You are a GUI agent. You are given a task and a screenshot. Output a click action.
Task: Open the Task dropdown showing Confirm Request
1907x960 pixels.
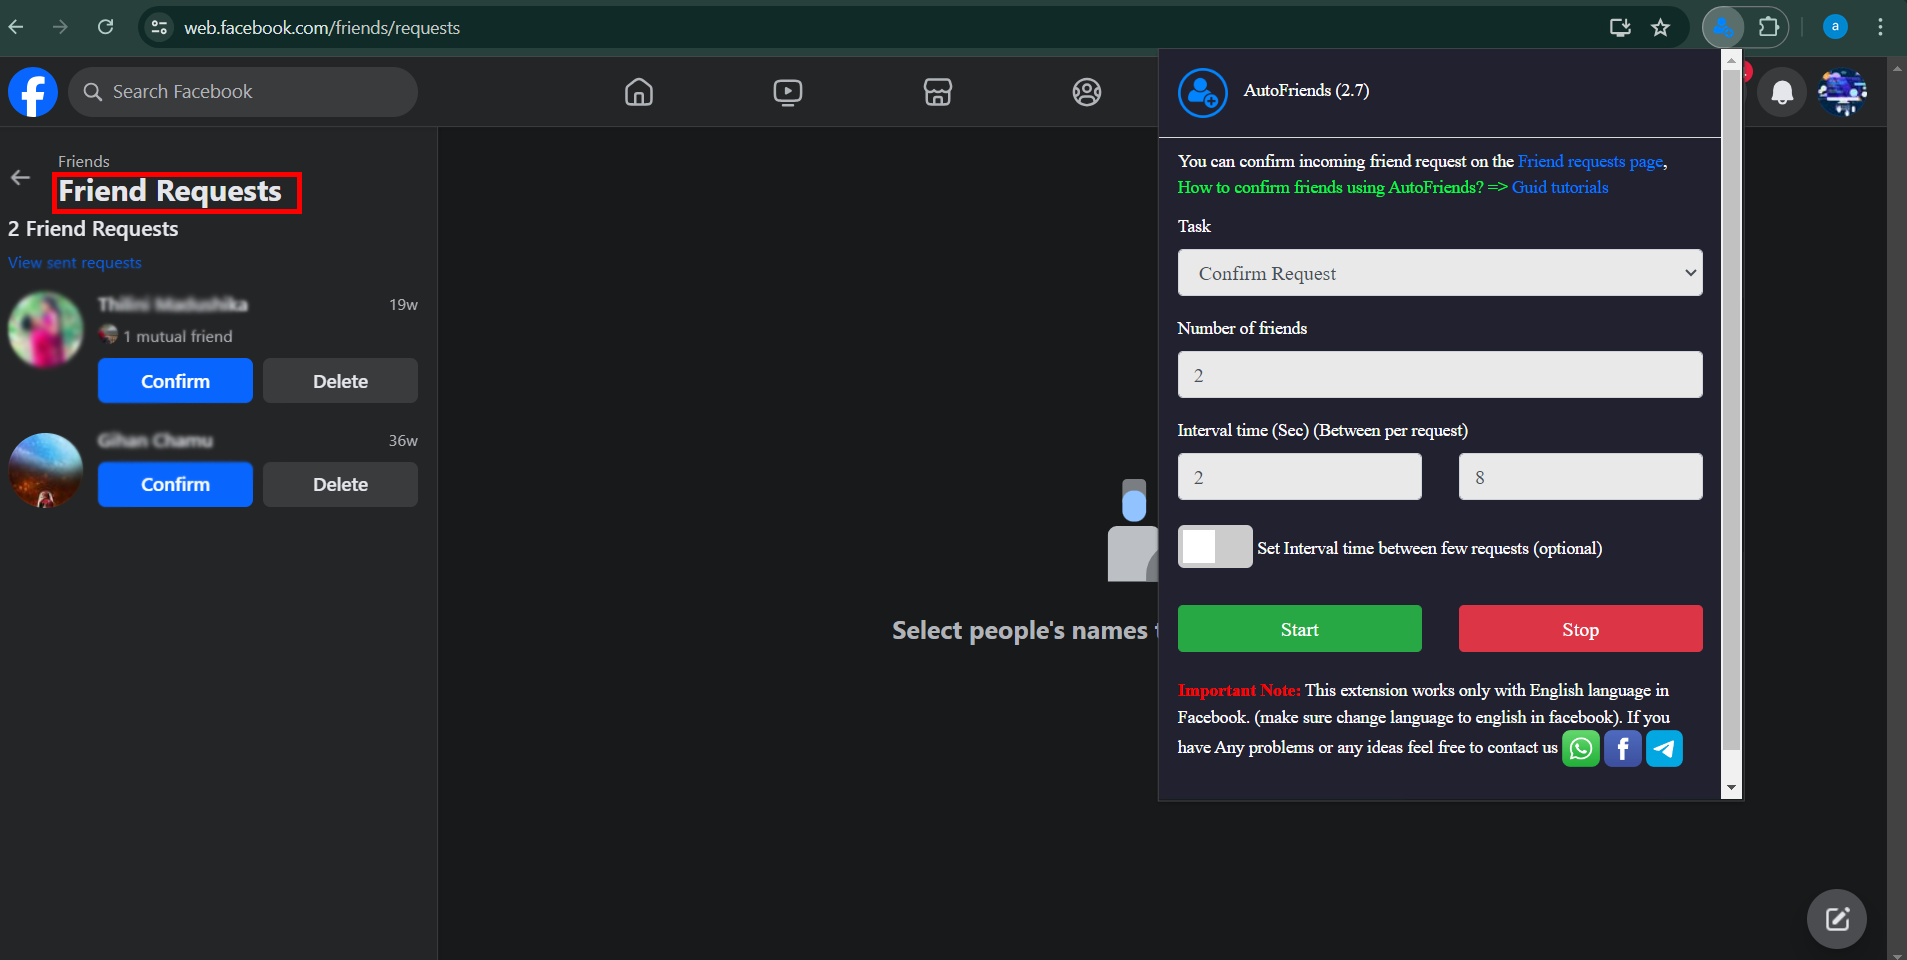[x=1439, y=272]
